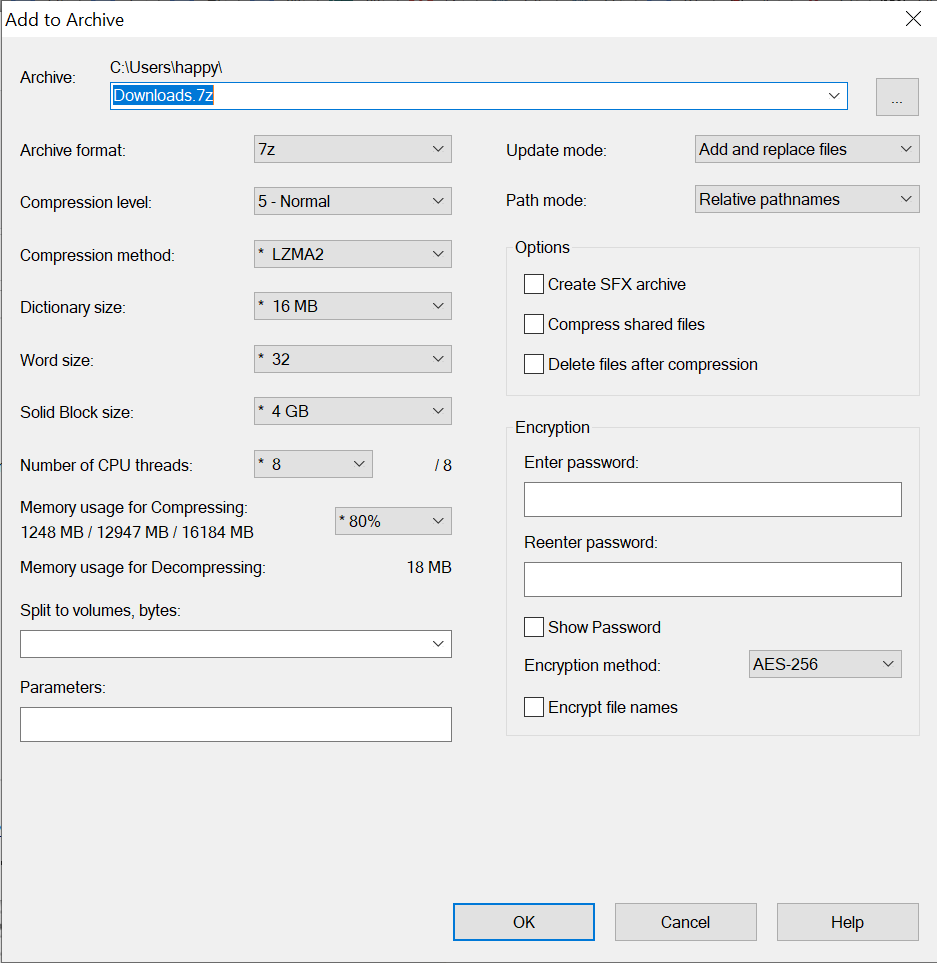This screenshot has height=963, width=937.
Task: Open the Path mode dropdown
Action: pyautogui.click(x=806, y=199)
